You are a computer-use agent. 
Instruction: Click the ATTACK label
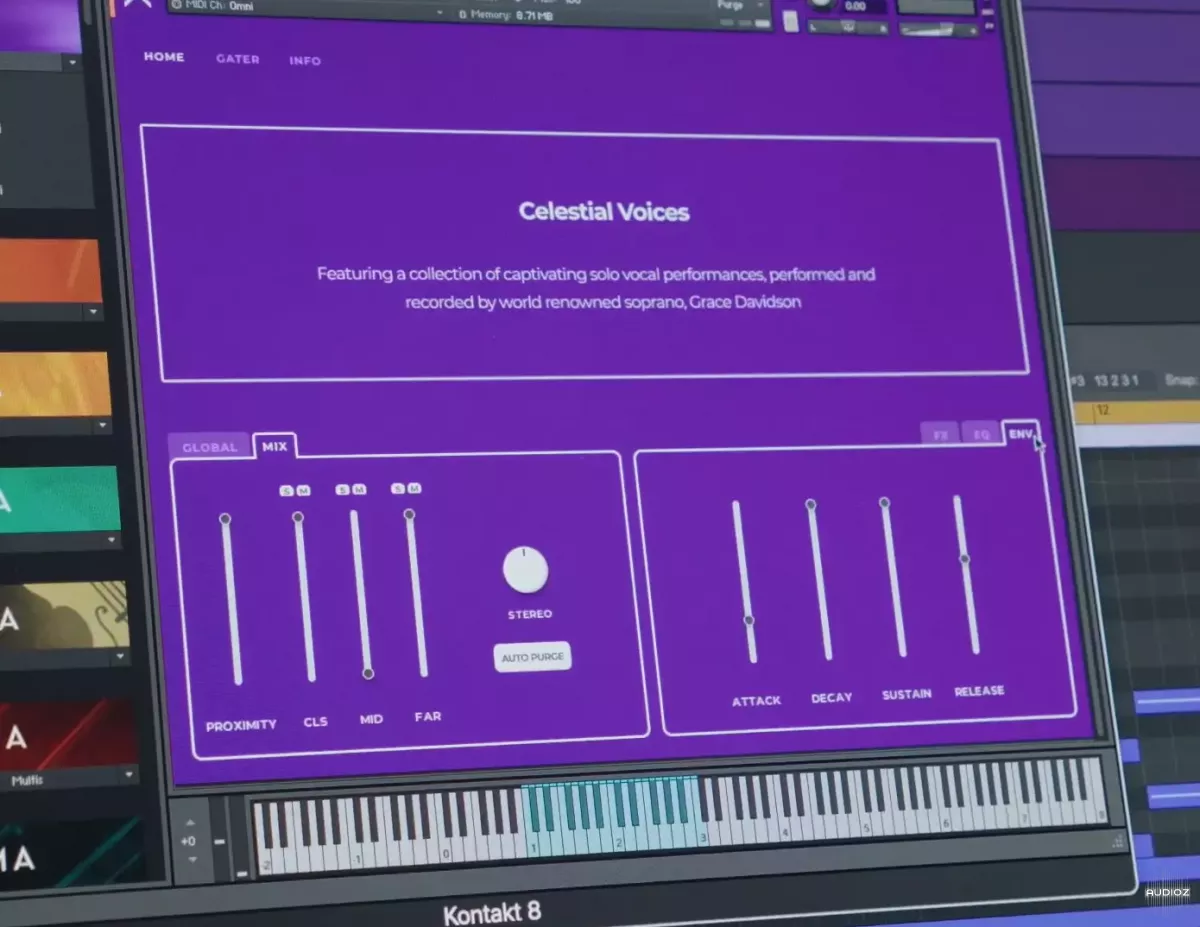pyautogui.click(x=757, y=700)
